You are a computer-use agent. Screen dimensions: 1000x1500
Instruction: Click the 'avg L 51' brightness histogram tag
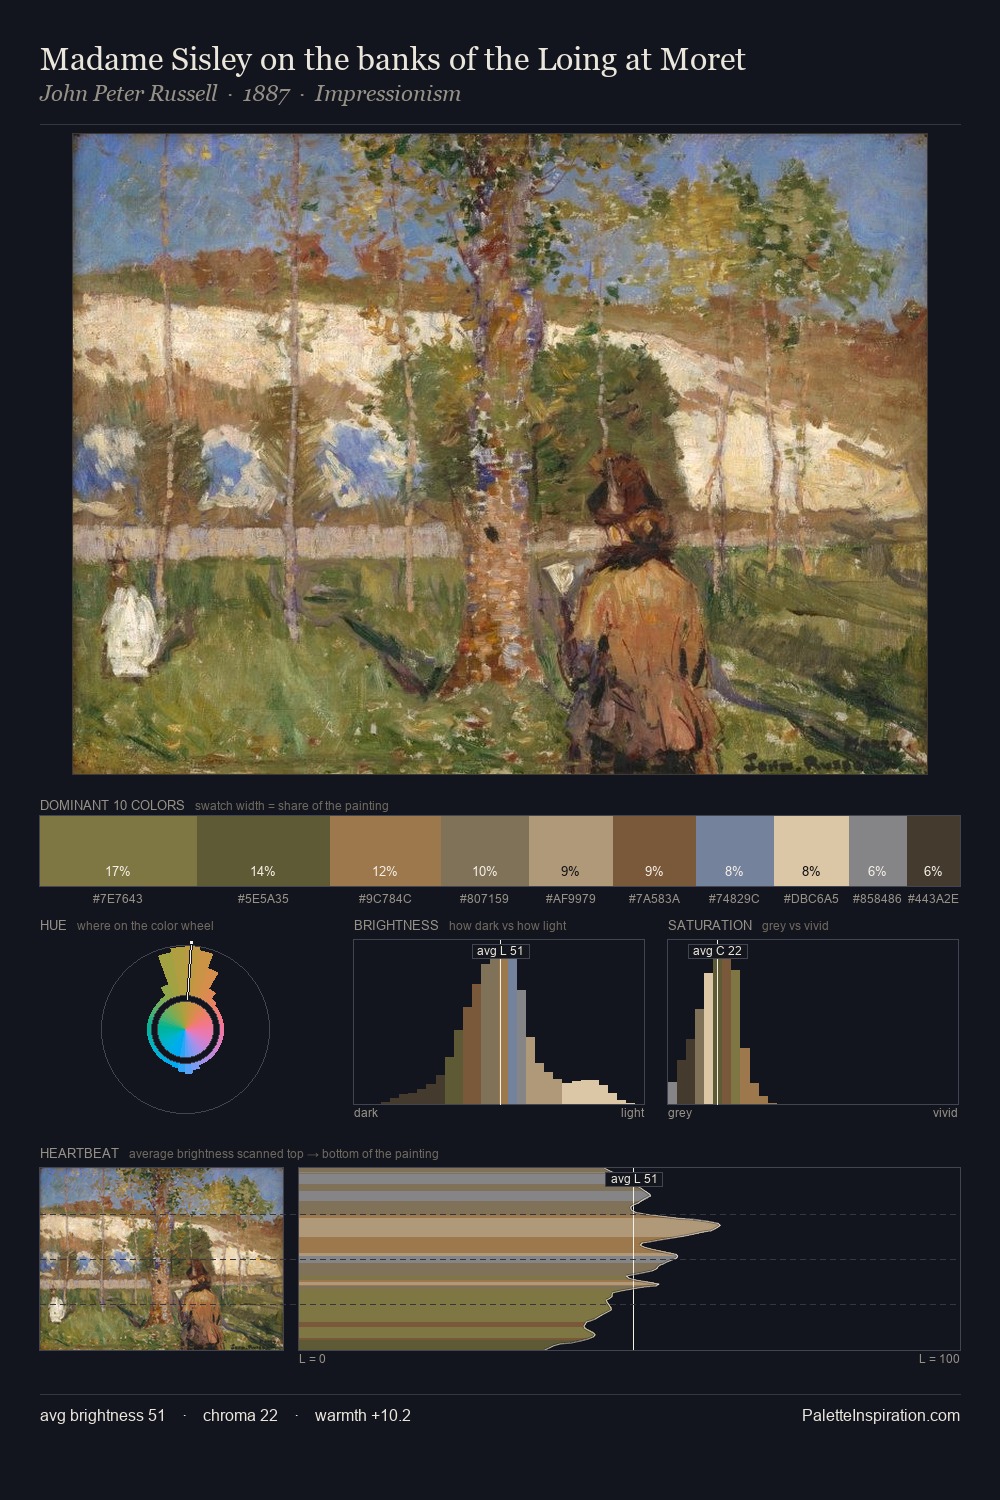coord(500,950)
